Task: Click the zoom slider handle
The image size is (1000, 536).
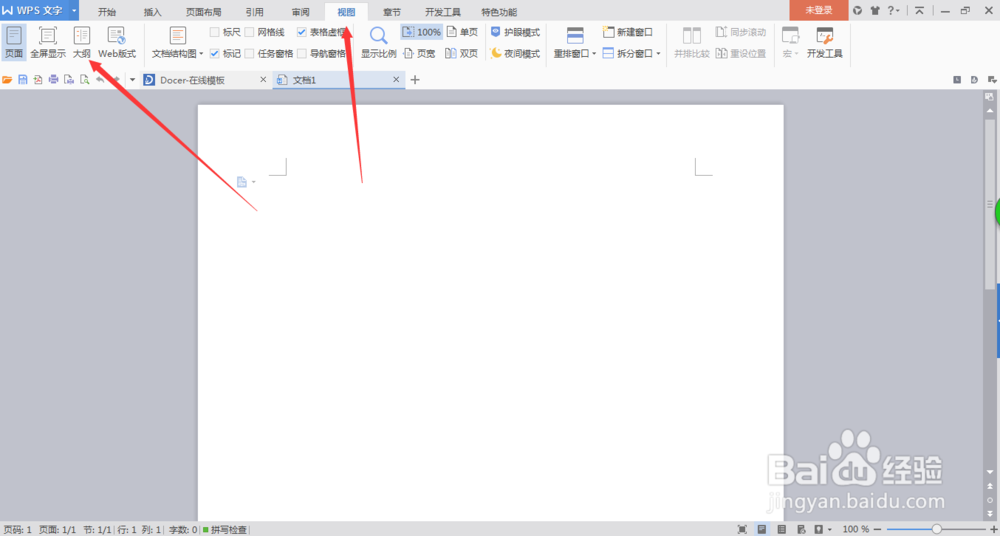Action: [936, 530]
